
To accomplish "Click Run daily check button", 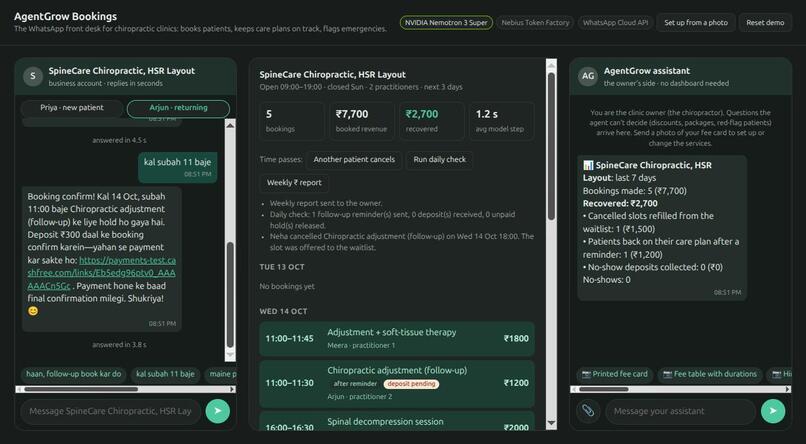I will click(x=439, y=160).
